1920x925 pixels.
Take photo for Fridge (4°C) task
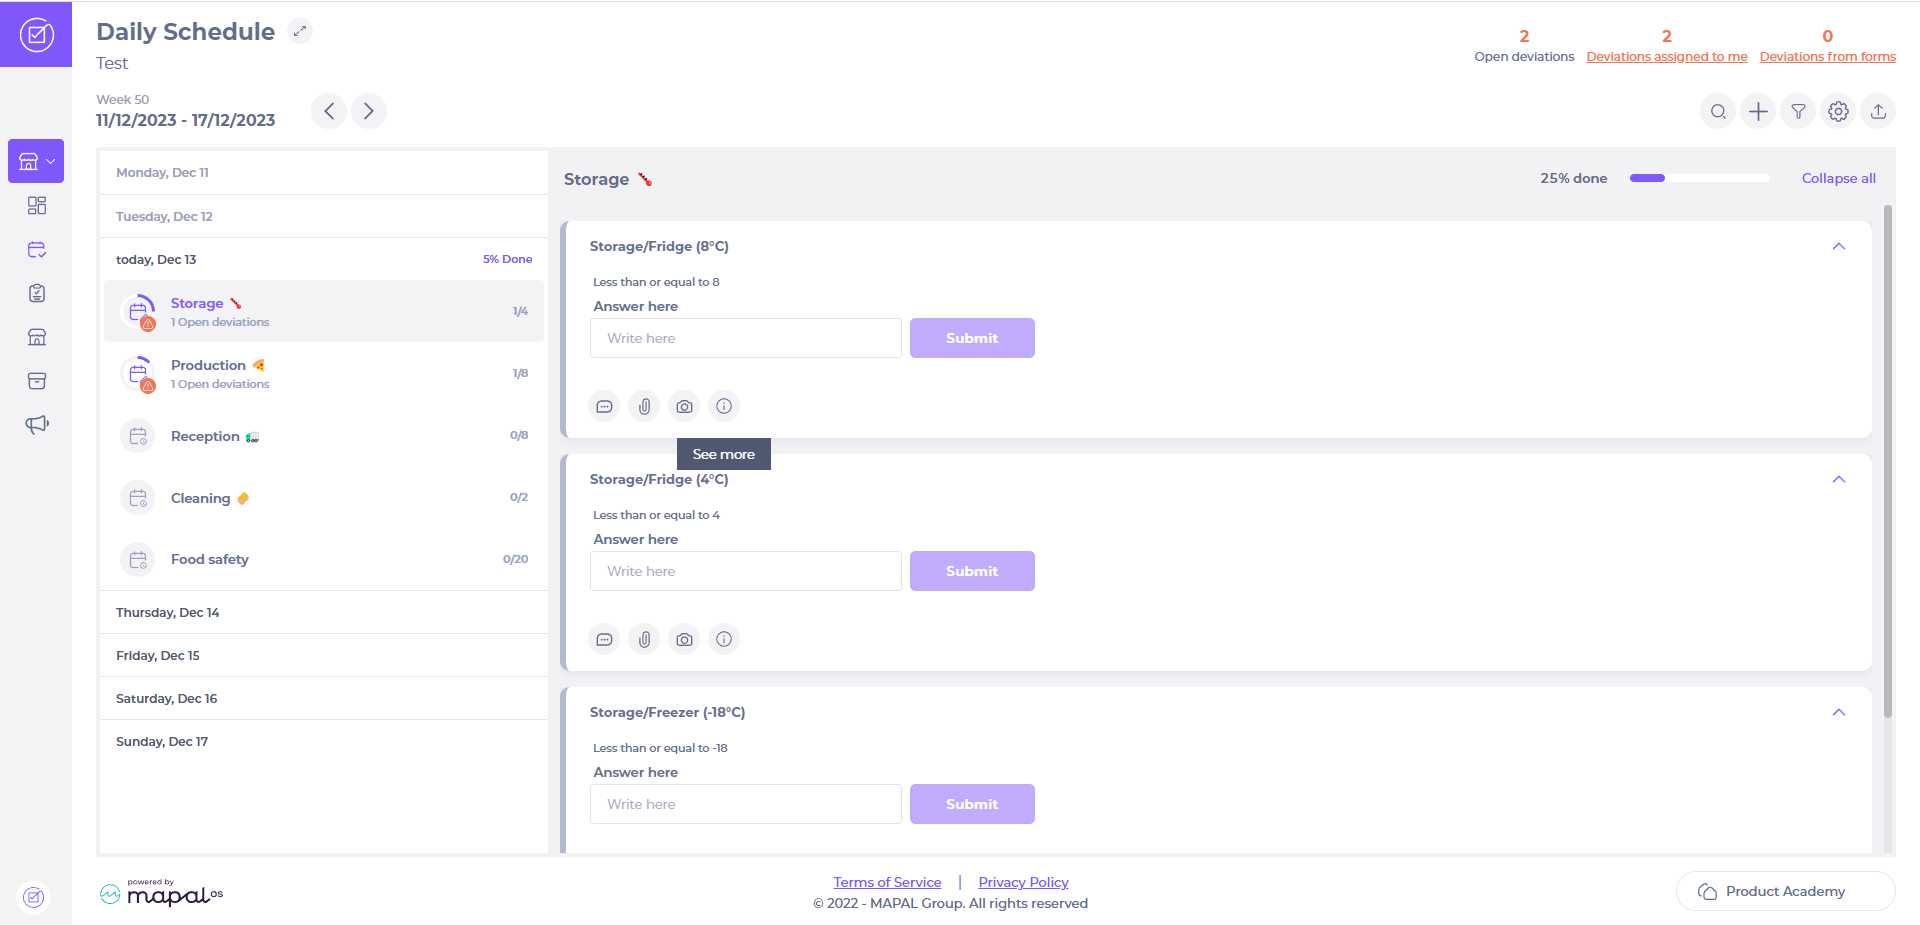click(684, 639)
